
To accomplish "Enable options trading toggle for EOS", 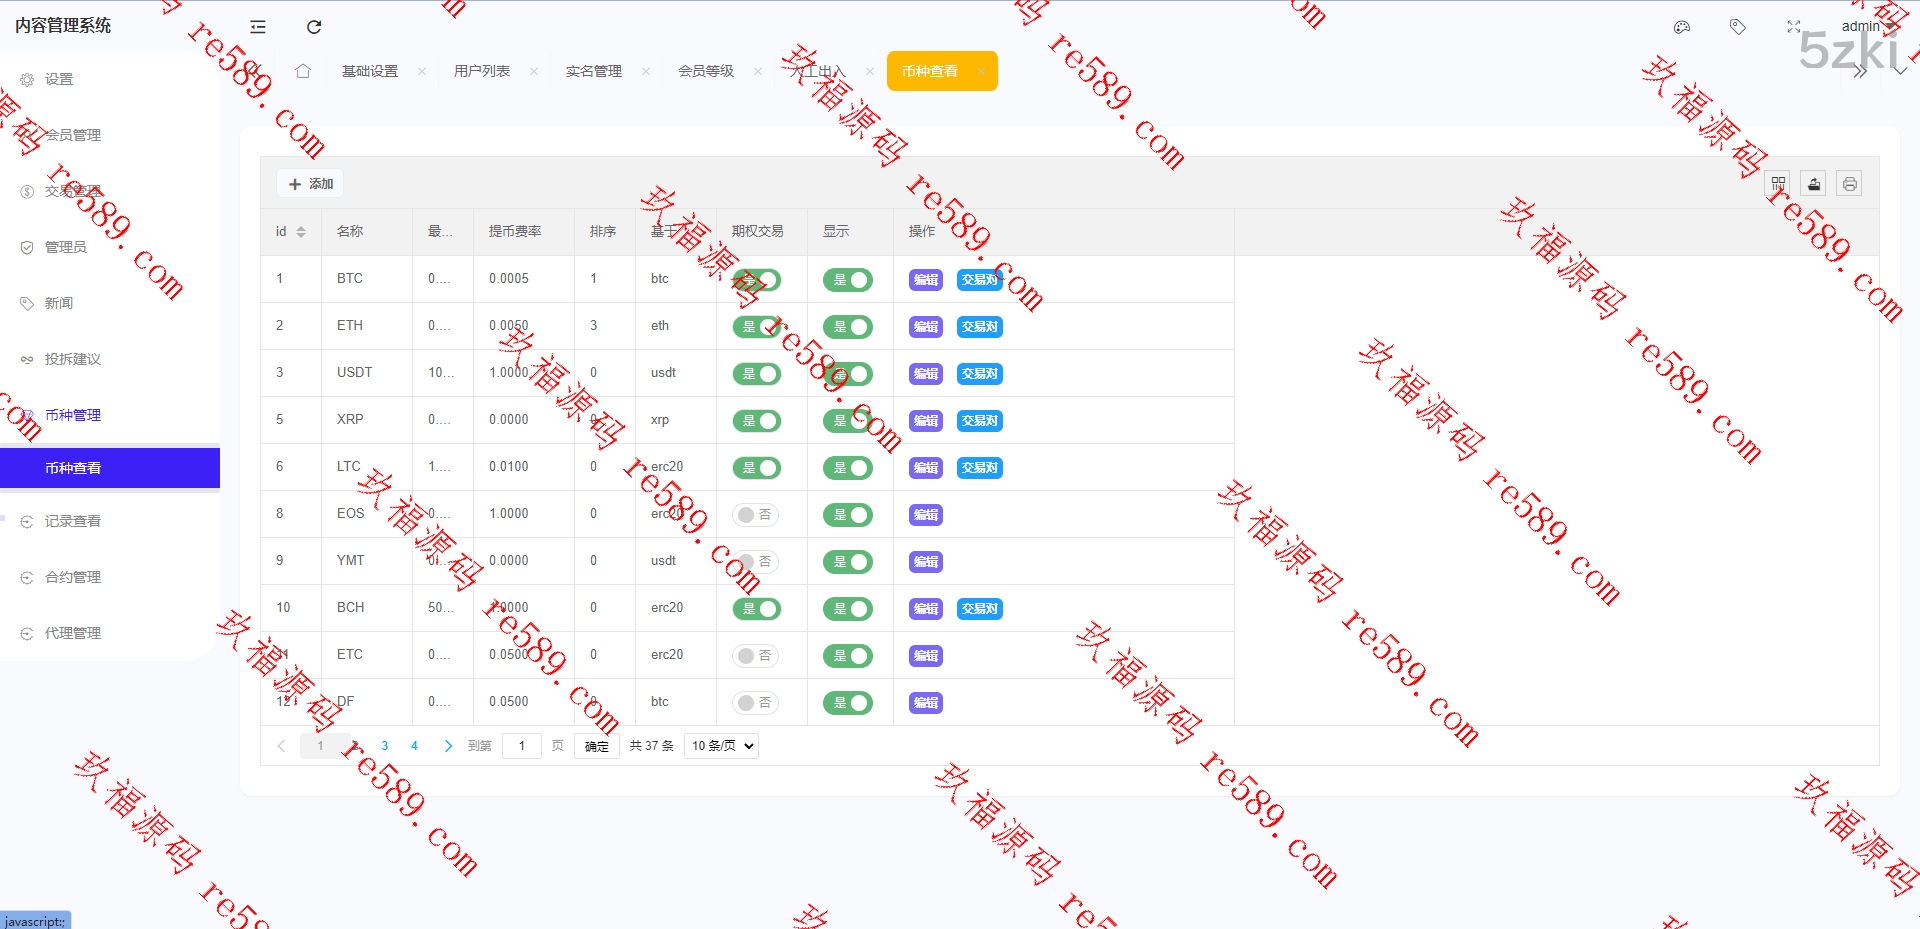I will point(756,515).
